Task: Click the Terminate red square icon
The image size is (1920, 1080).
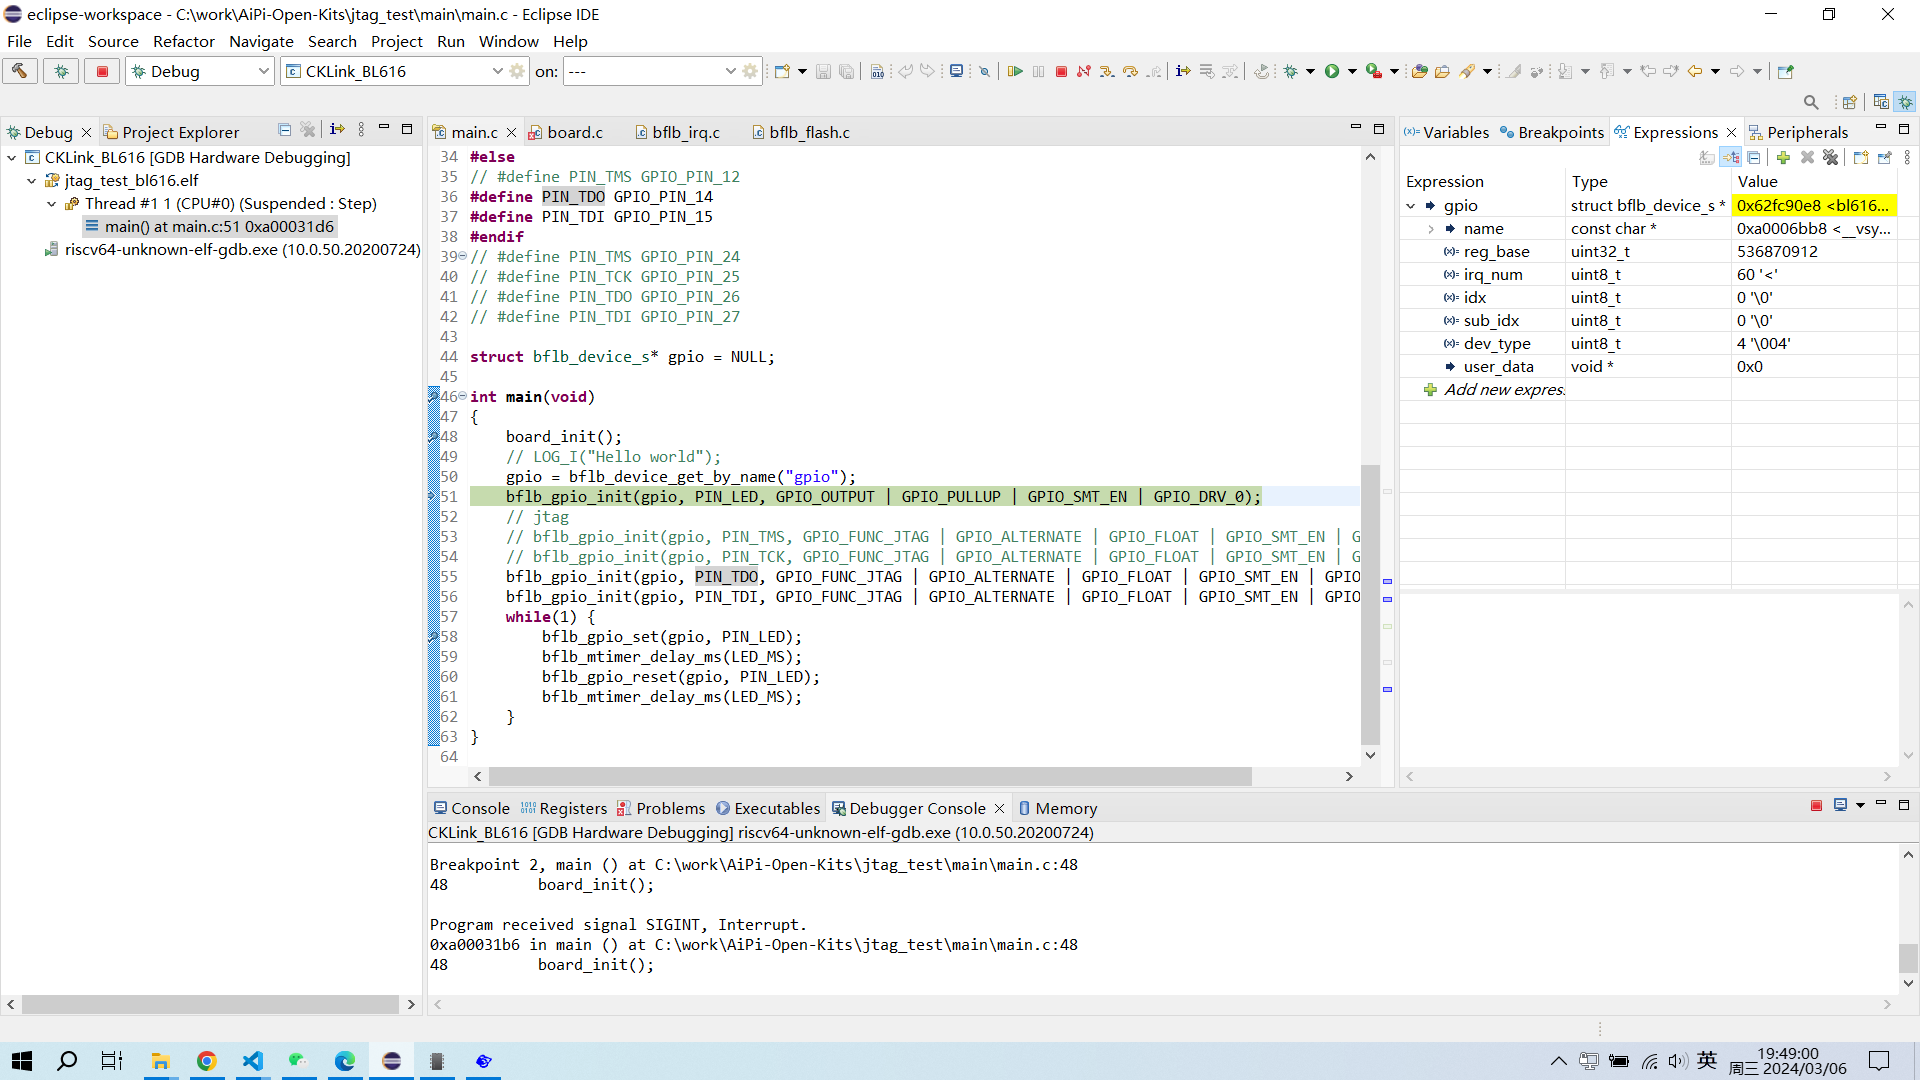Action: [1061, 71]
